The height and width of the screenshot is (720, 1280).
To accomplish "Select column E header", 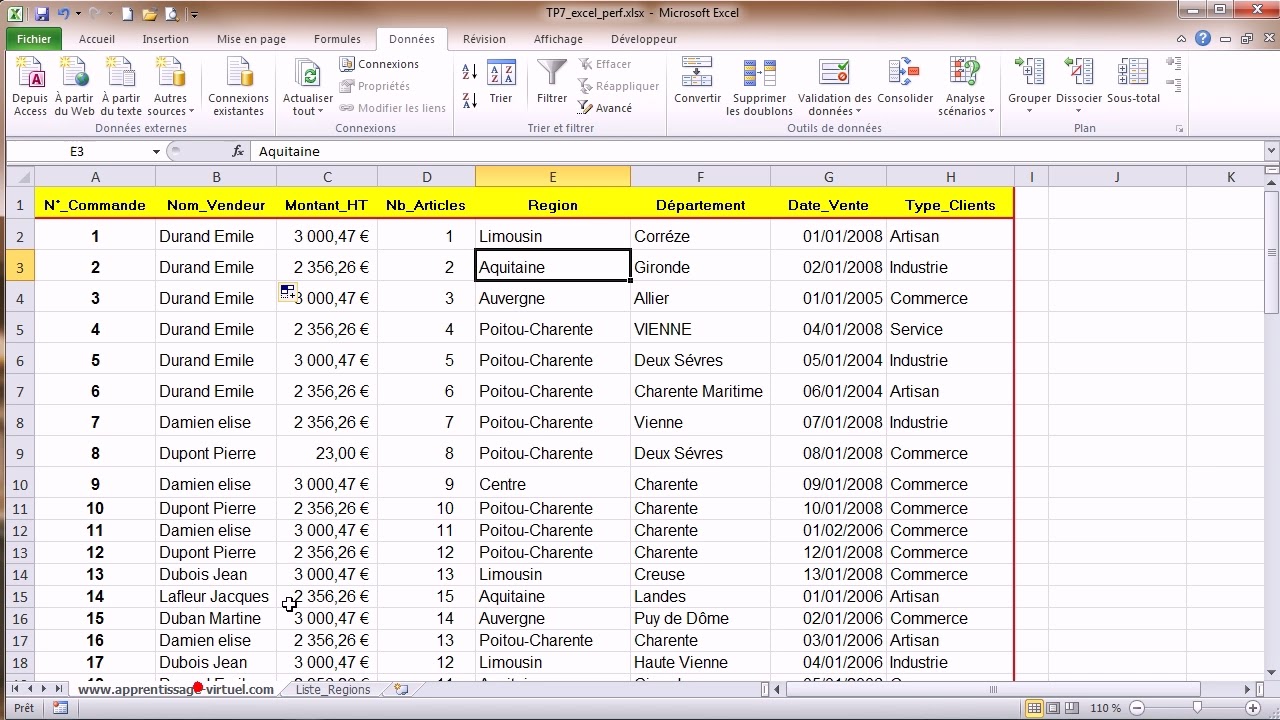I will point(552,177).
